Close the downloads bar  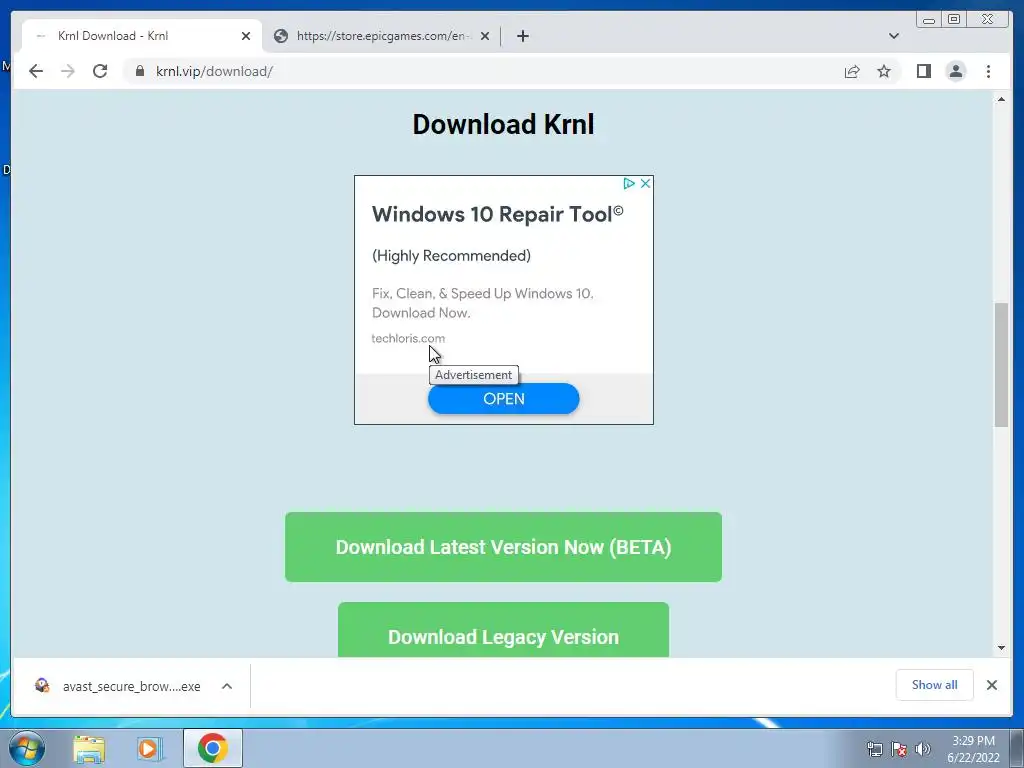point(991,685)
